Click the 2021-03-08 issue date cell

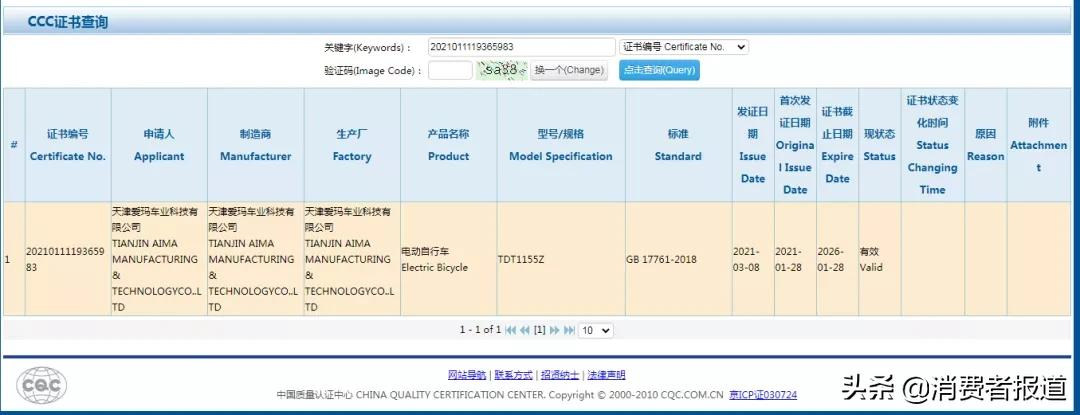[753, 259]
